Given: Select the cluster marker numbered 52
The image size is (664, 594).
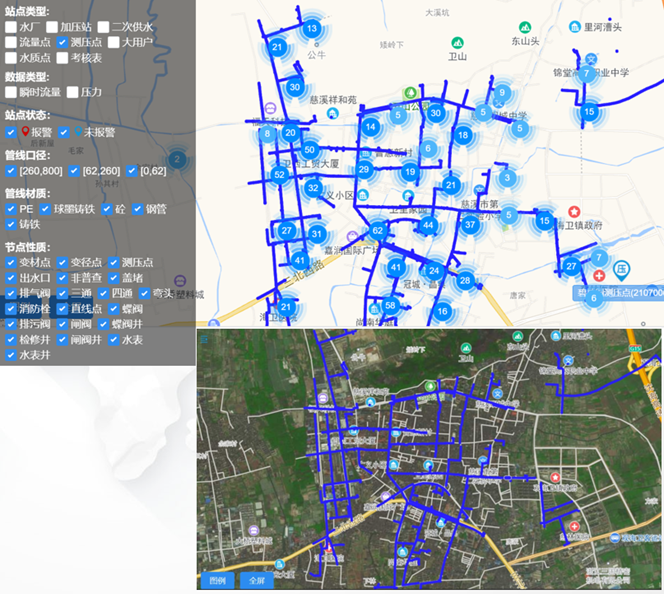Looking at the screenshot, I should click(279, 174).
